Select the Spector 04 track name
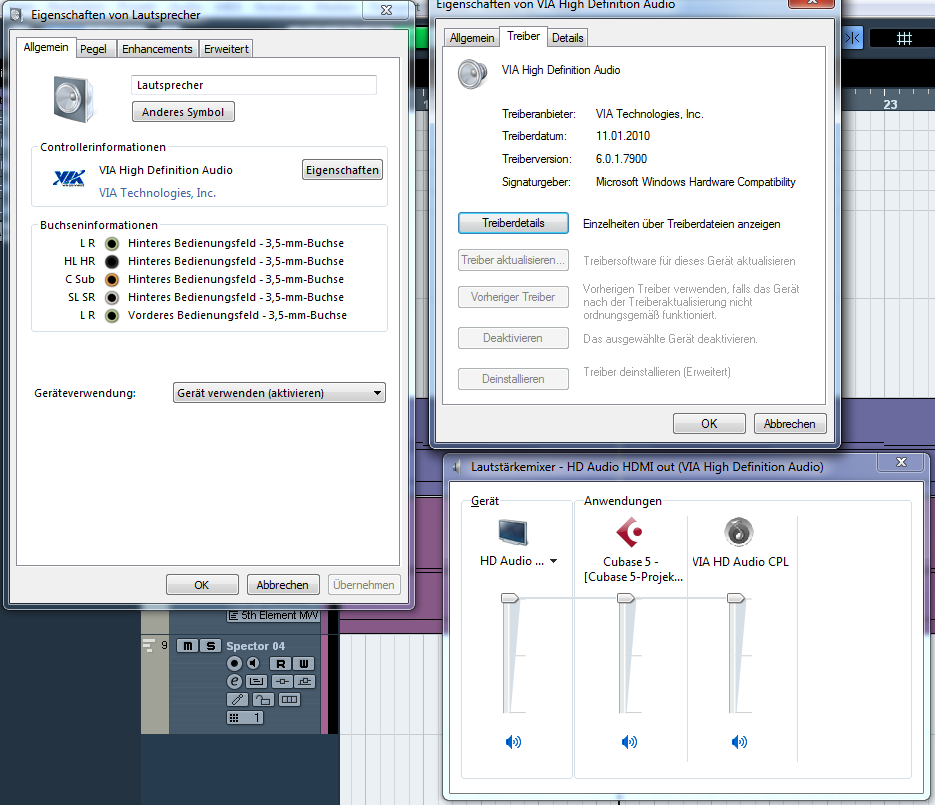The image size is (935, 805). [255, 646]
